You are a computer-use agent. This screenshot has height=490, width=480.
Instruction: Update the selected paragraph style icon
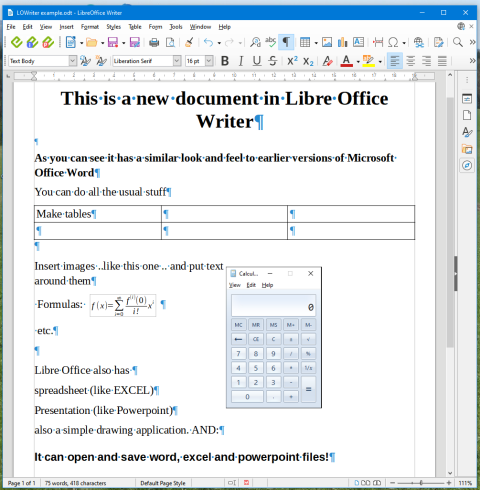(85, 61)
